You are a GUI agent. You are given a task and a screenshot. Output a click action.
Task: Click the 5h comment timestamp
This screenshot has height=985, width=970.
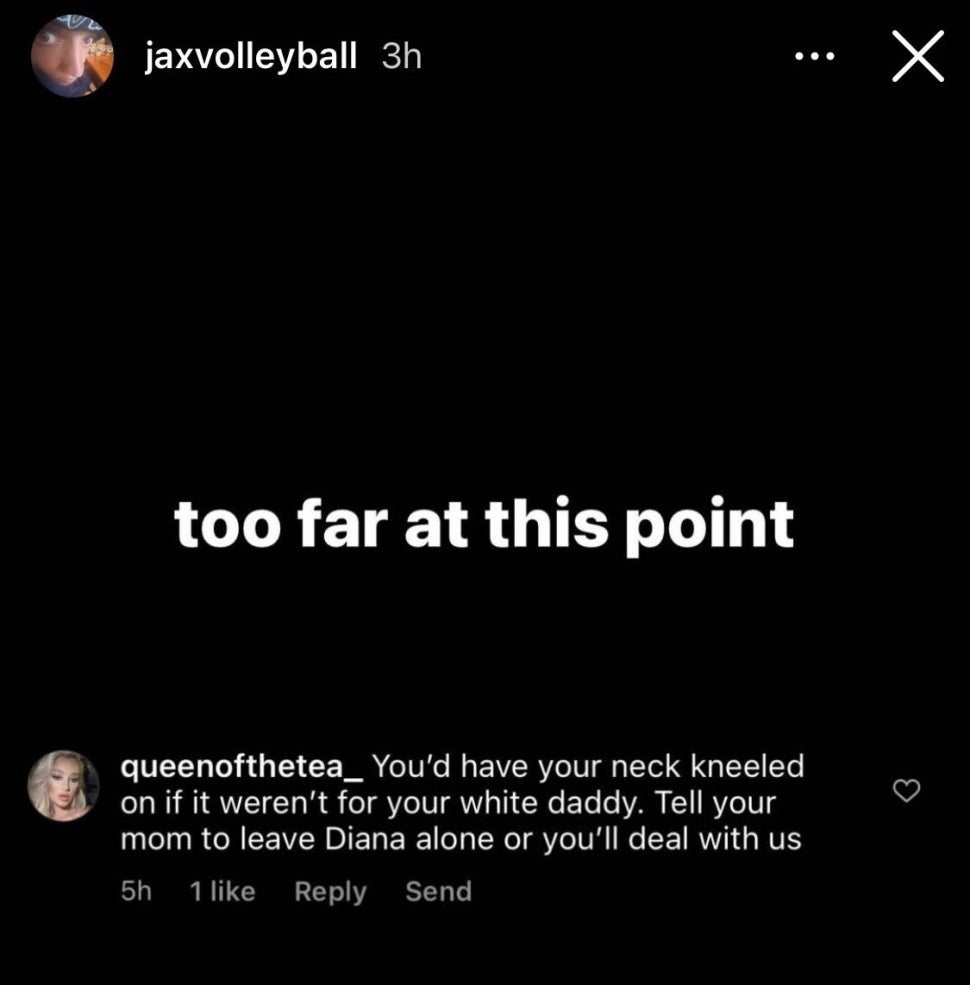pos(136,891)
